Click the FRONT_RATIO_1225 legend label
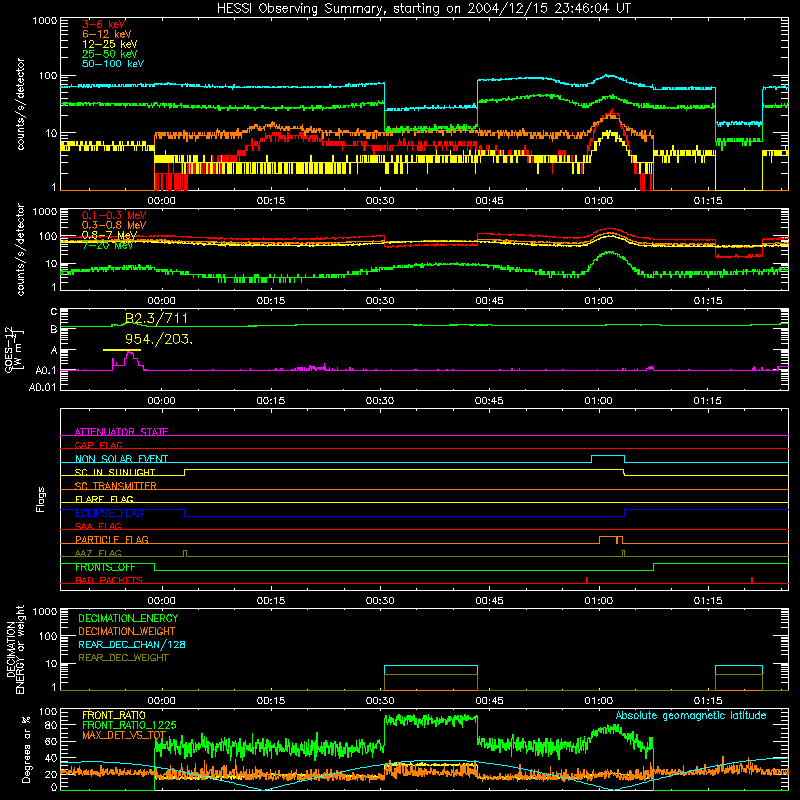Viewport: 800px width, 800px height. pos(130,725)
